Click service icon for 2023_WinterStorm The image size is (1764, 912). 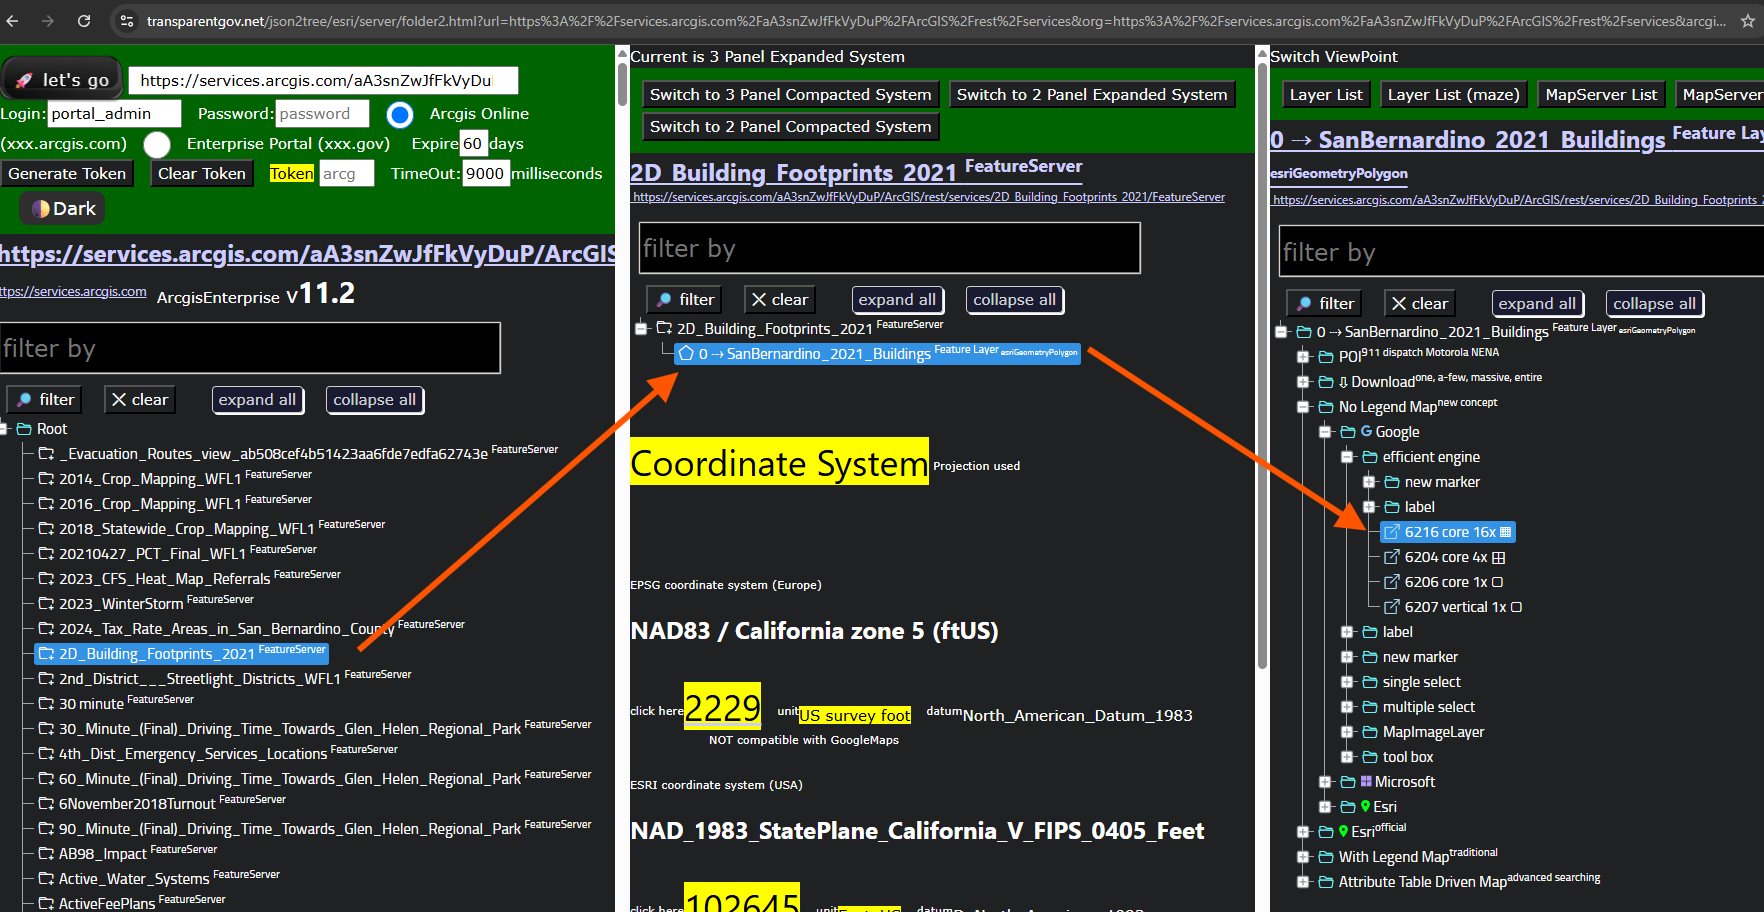pos(46,604)
